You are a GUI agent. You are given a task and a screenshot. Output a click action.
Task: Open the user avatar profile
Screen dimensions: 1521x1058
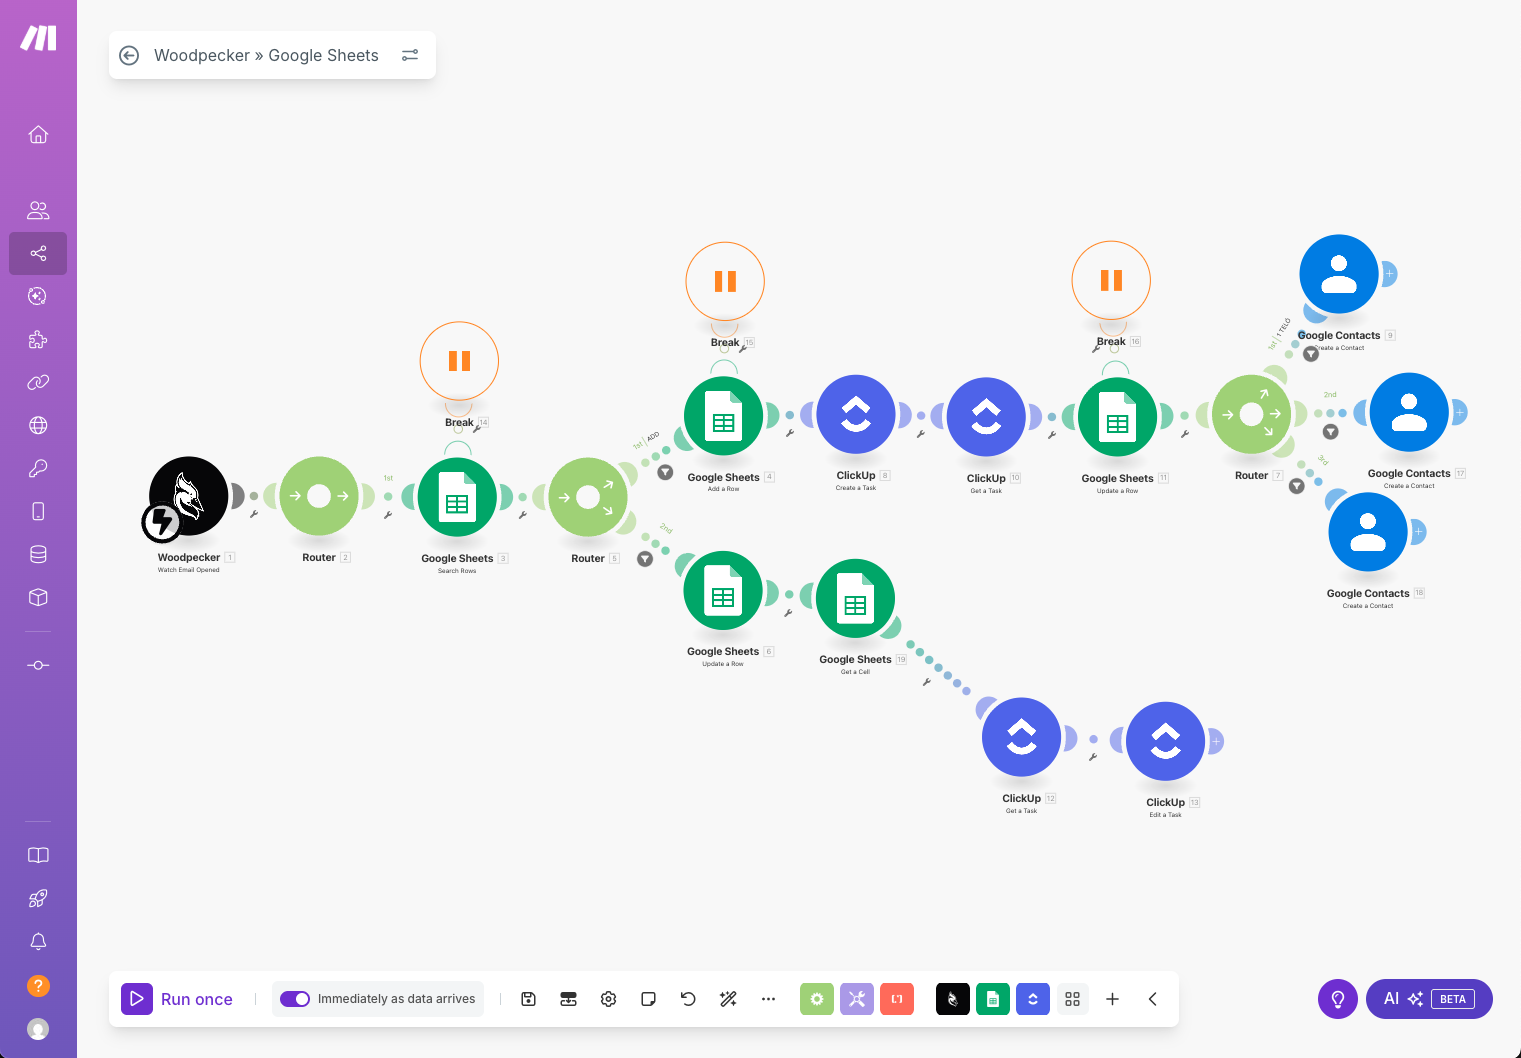tap(38, 1029)
